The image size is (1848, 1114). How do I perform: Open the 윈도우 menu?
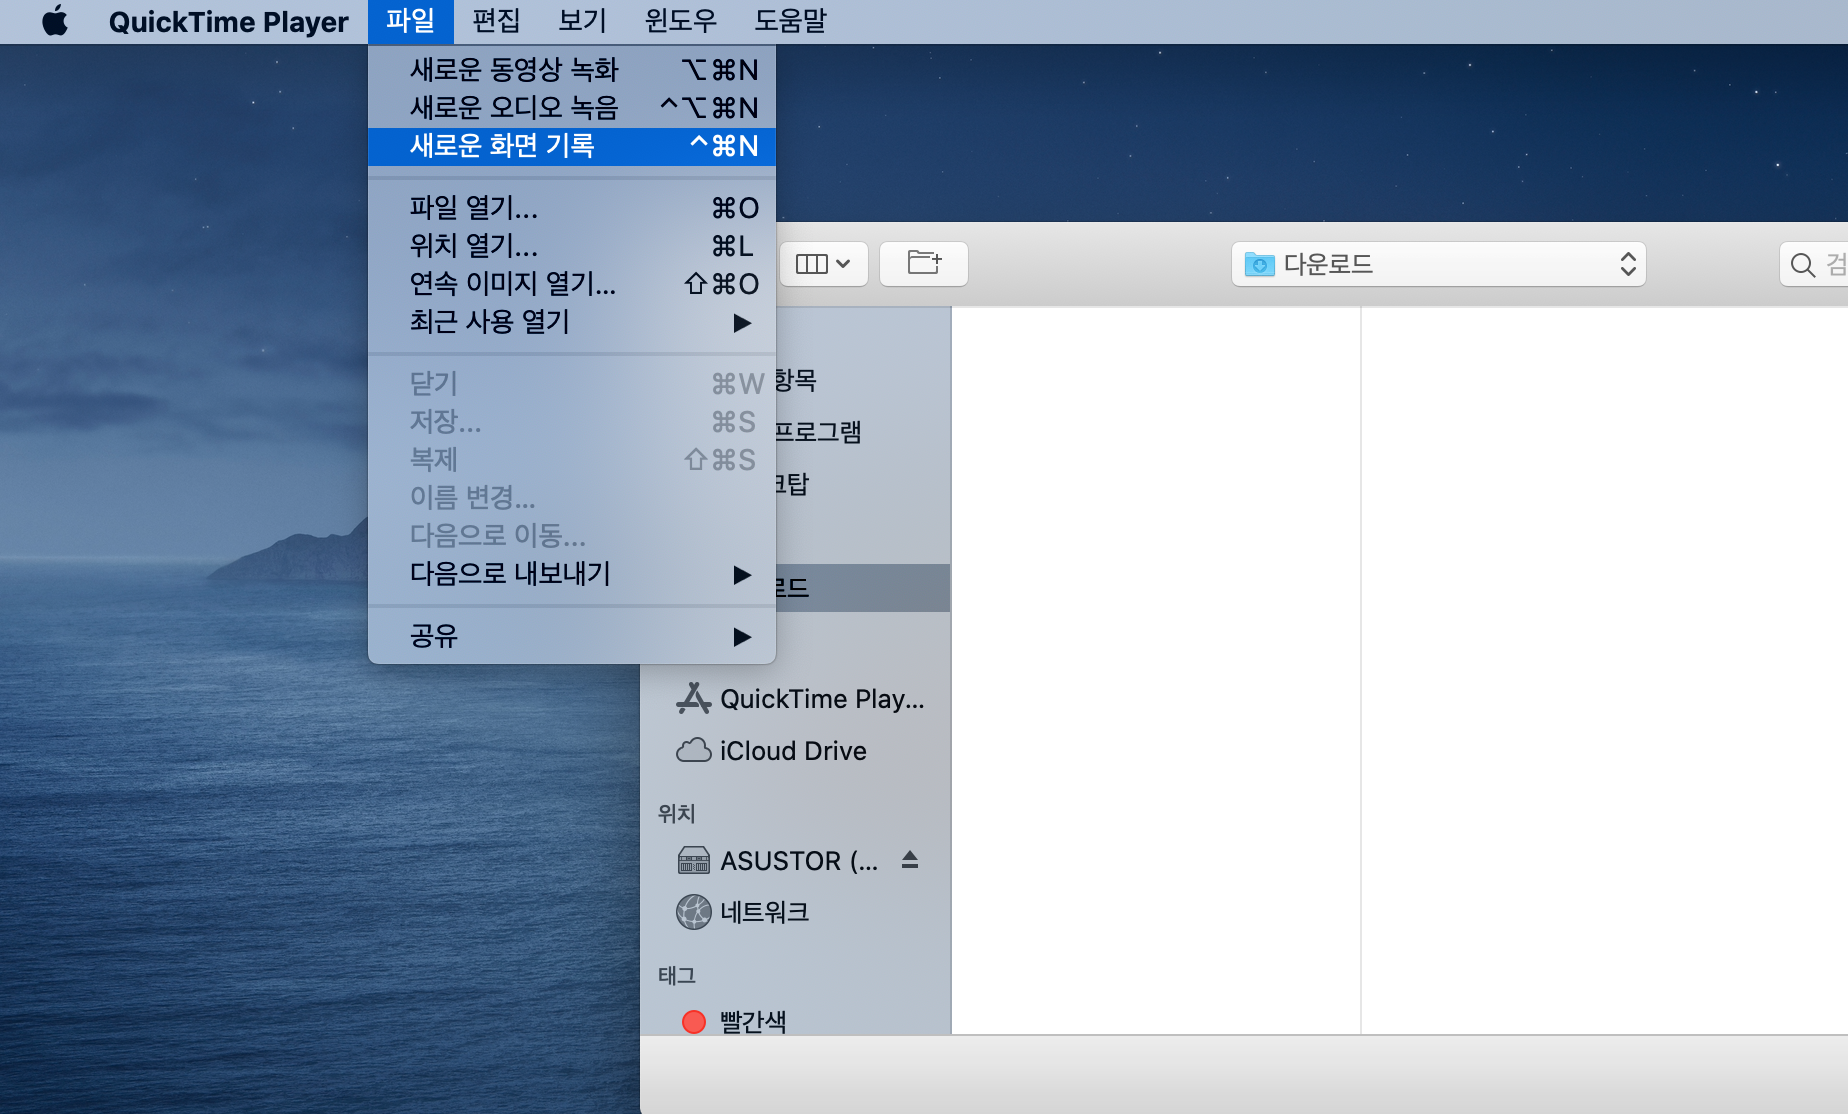point(680,21)
